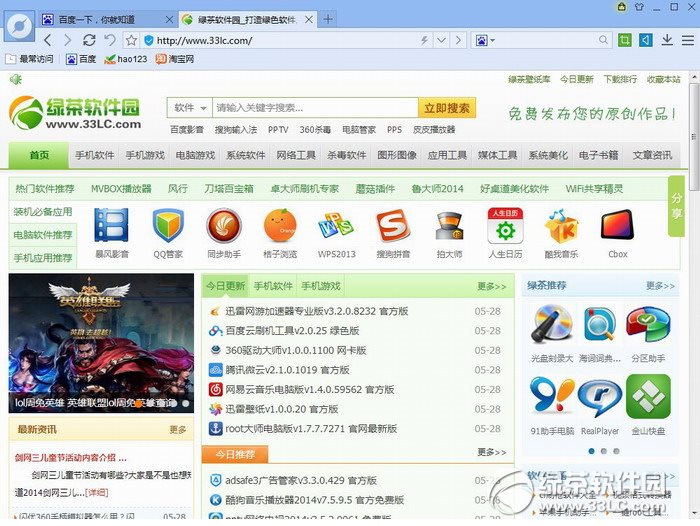Click the green screenshot crop icon
This screenshot has height=526, width=700.
pyautogui.click(x=625, y=41)
